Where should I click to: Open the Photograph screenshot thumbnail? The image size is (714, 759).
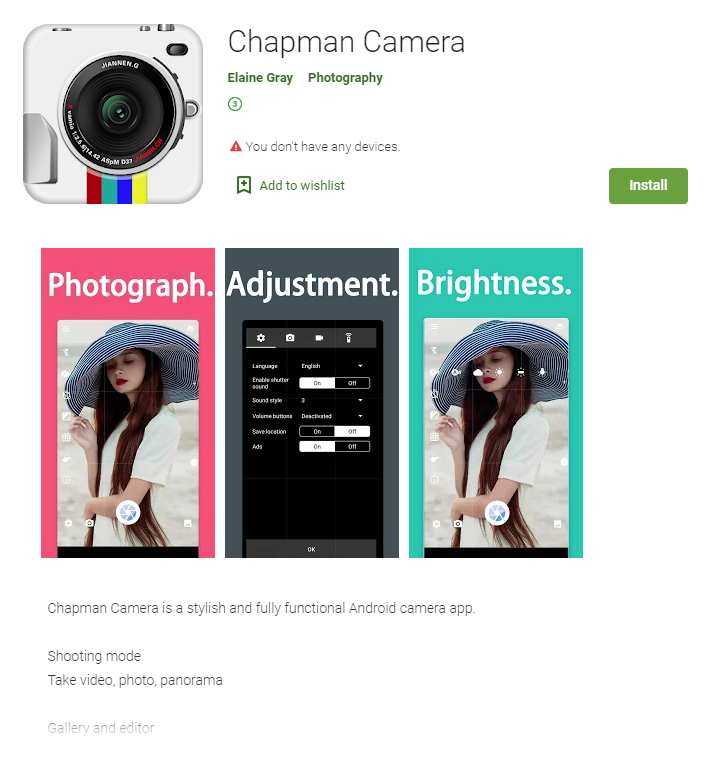coord(128,403)
